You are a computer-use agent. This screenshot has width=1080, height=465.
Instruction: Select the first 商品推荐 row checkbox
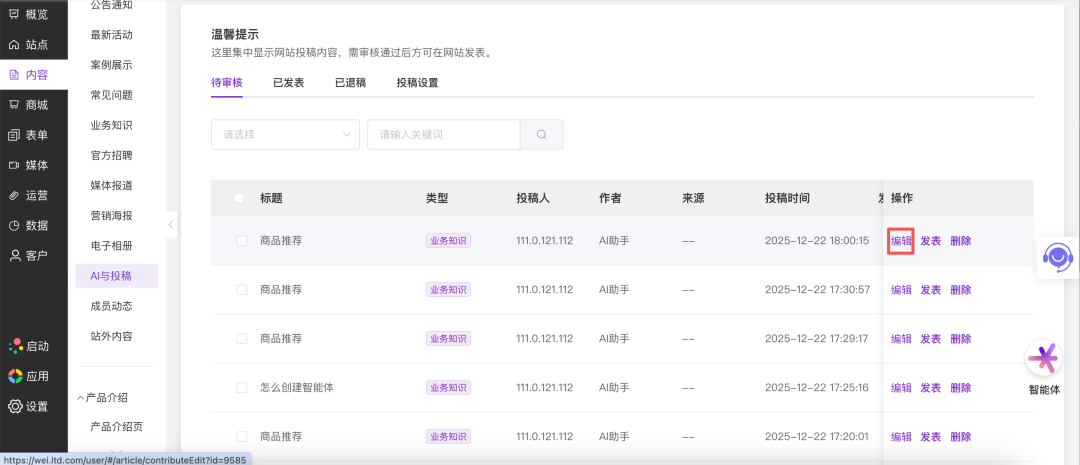click(242, 241)
